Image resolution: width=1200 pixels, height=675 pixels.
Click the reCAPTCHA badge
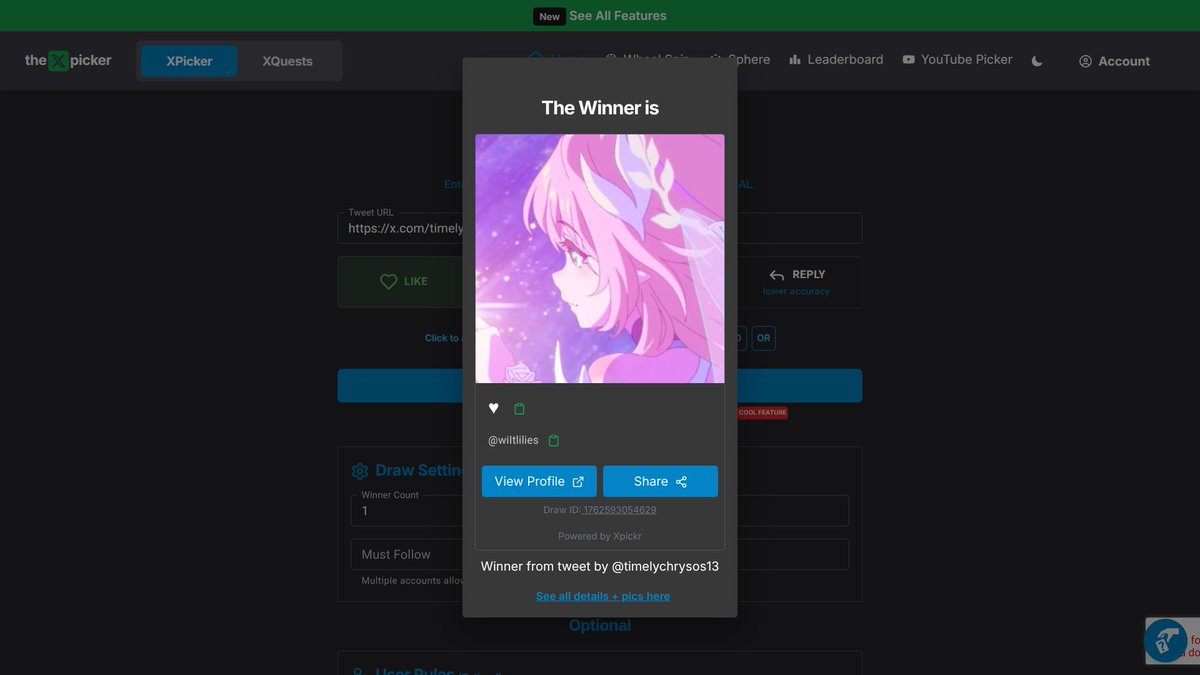click(1172, 641)
